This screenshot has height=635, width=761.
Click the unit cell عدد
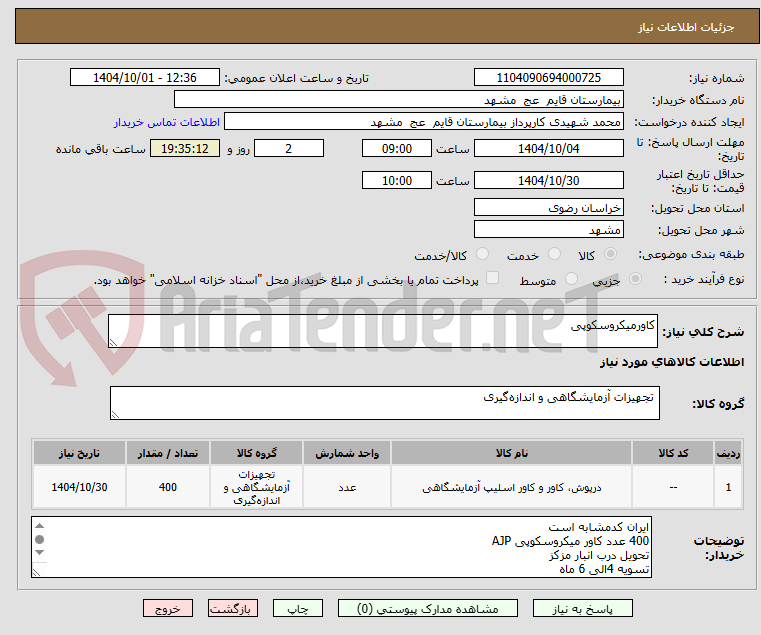347,487
